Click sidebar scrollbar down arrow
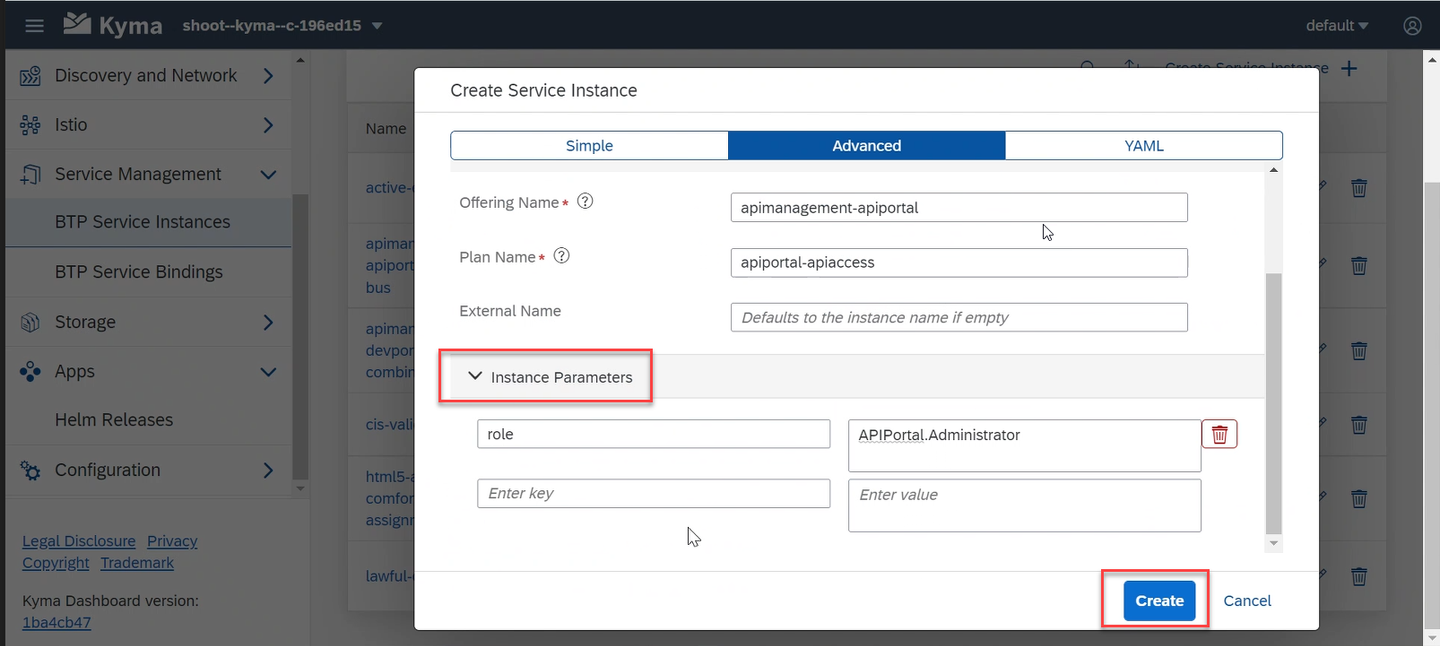Viewport: 1440px width, 646px height. [300, 489]
